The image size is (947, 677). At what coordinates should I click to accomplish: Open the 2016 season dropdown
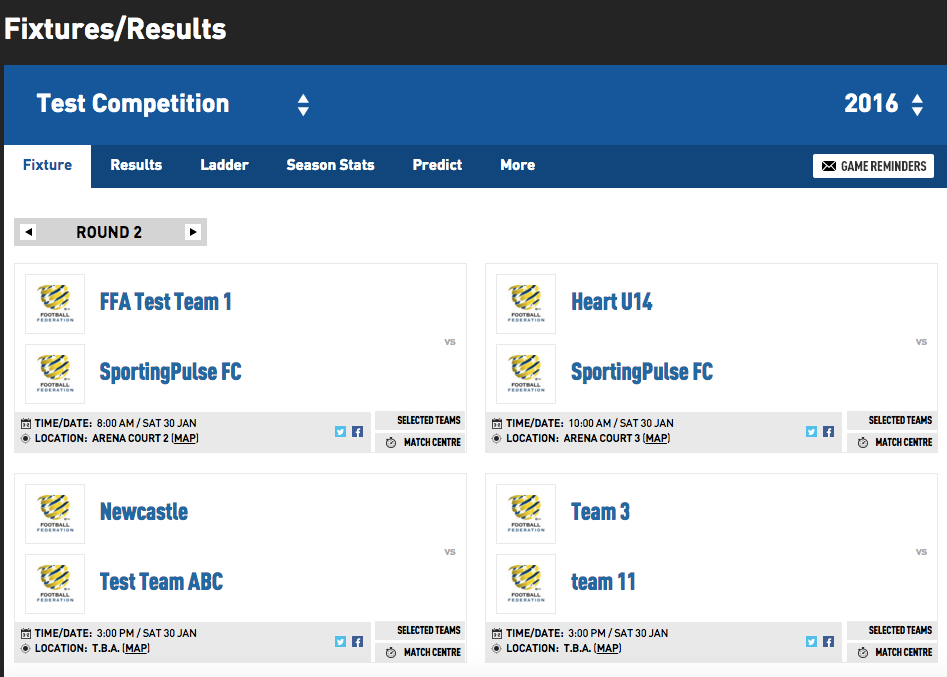(x=883, y=104)
